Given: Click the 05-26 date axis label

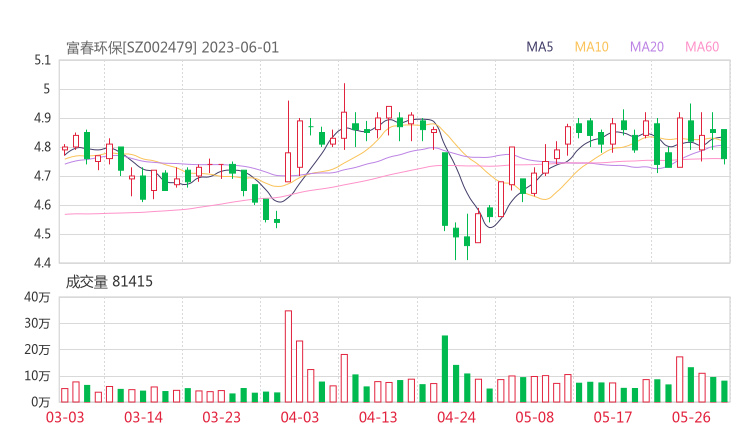Looking at the screenshot, I should (x=691, y=417).
